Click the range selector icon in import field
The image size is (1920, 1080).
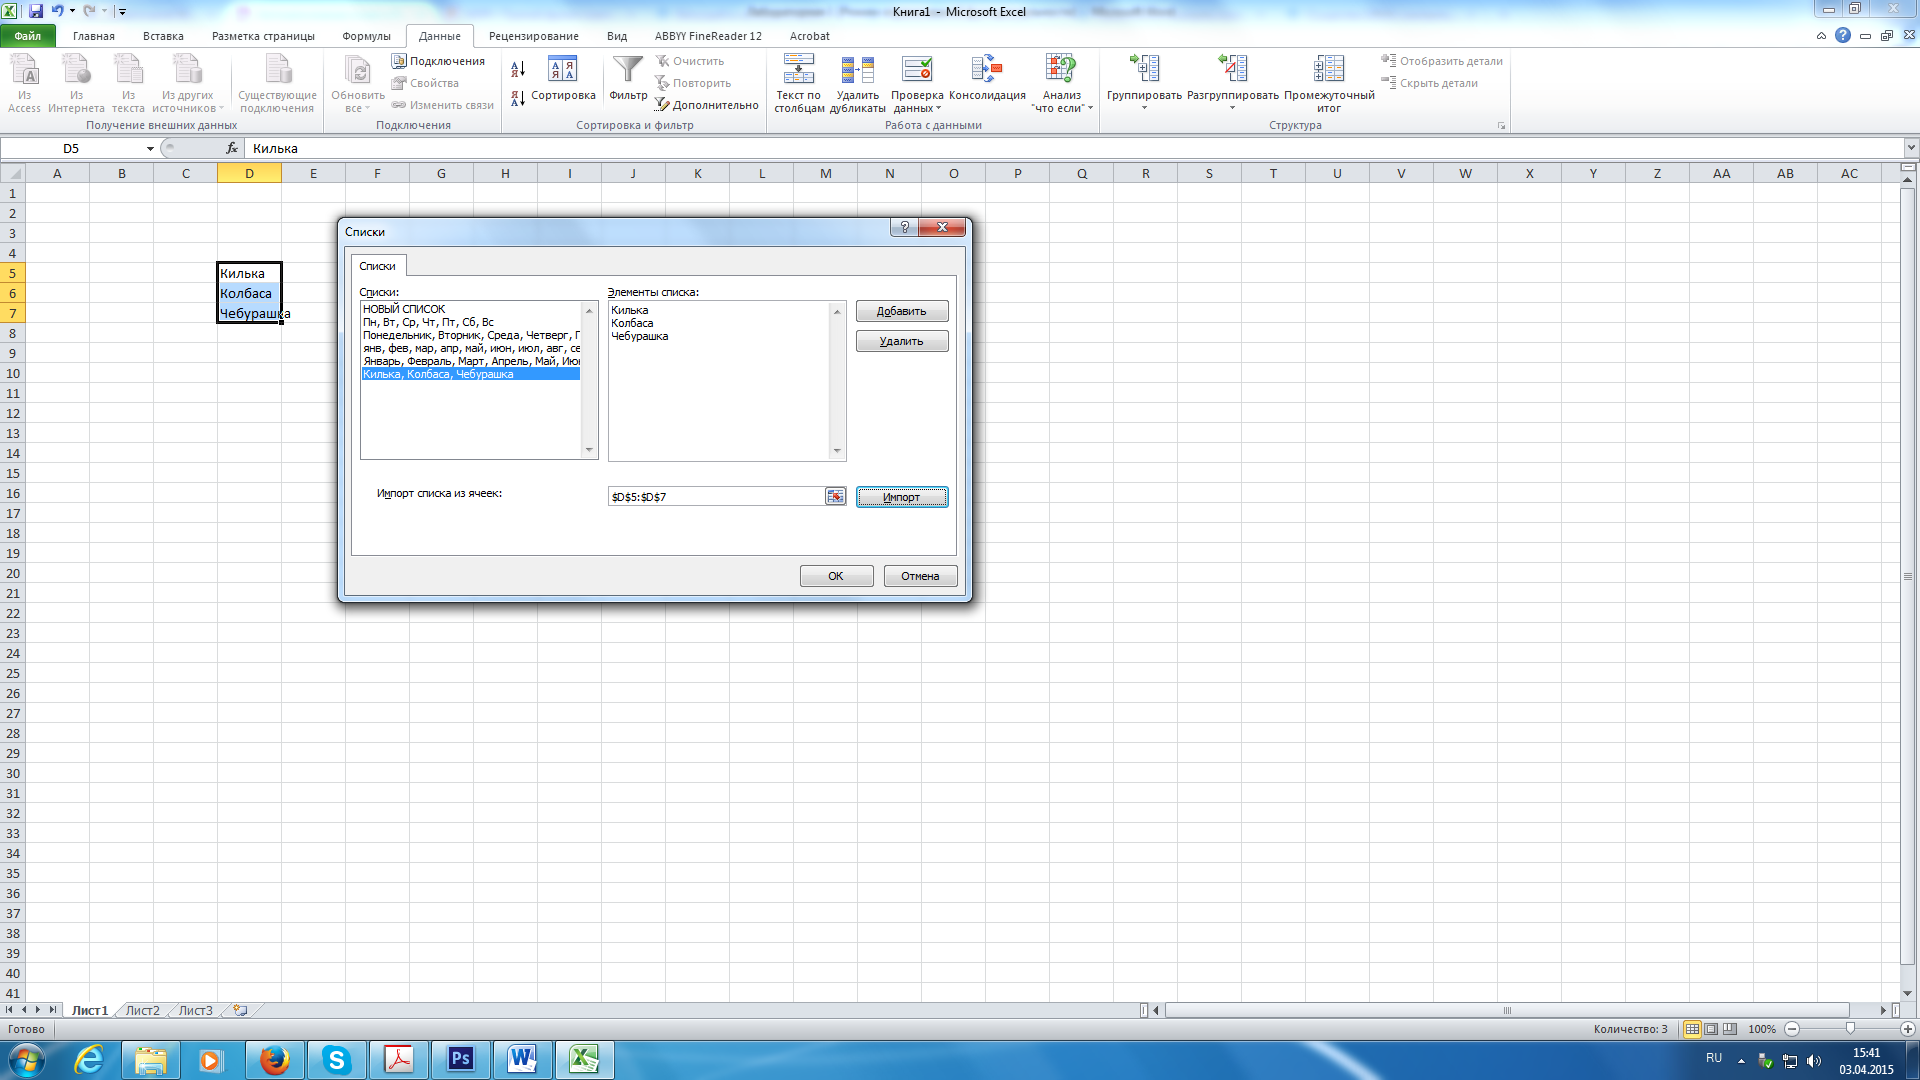click(x=835, y=497)
